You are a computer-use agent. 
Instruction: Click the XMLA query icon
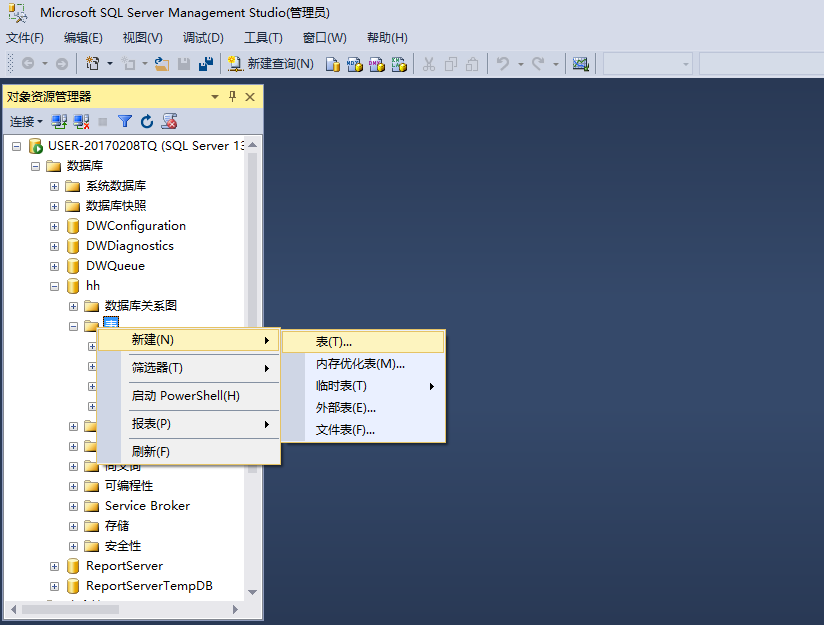399,64
